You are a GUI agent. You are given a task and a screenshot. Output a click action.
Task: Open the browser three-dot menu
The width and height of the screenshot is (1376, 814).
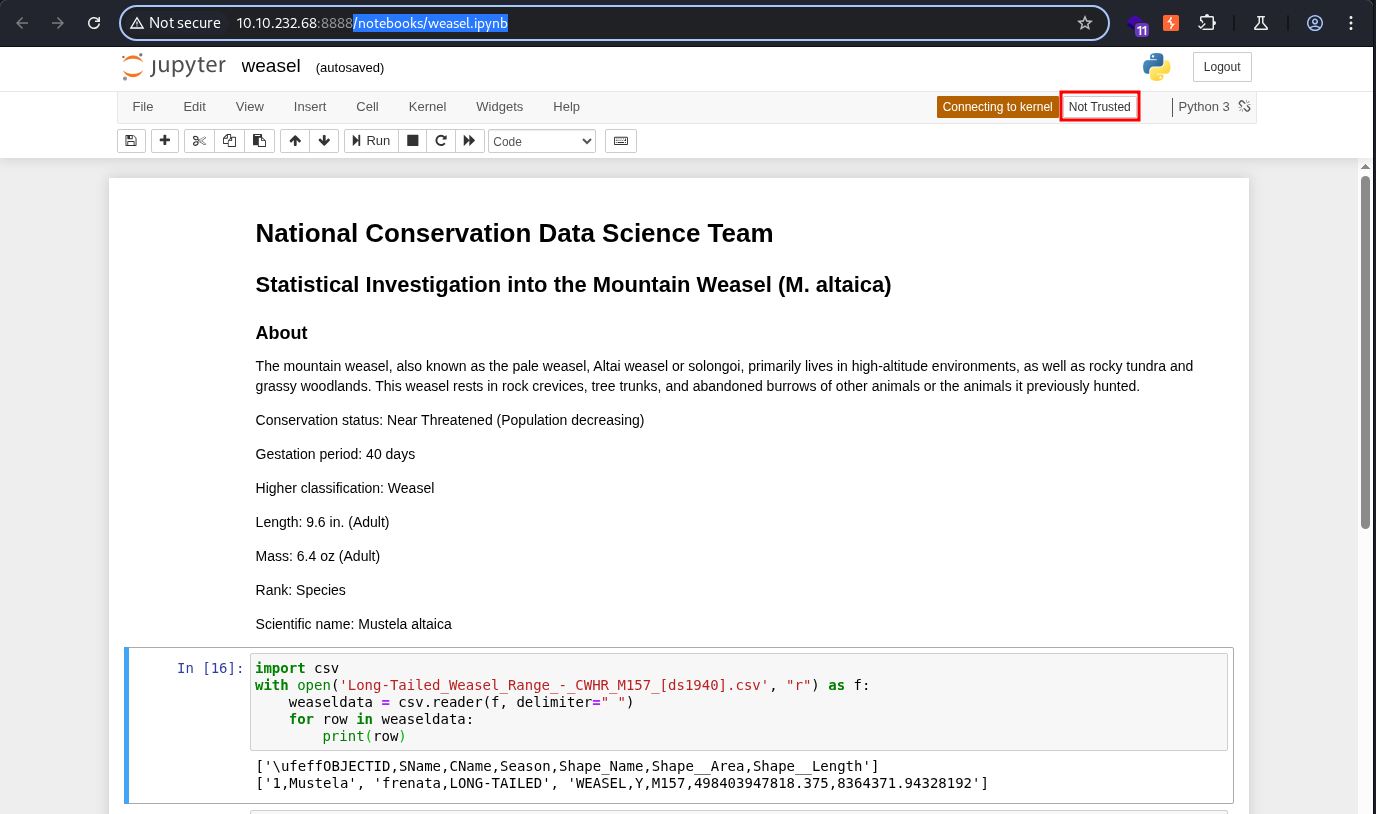(x=1351, y=23)
